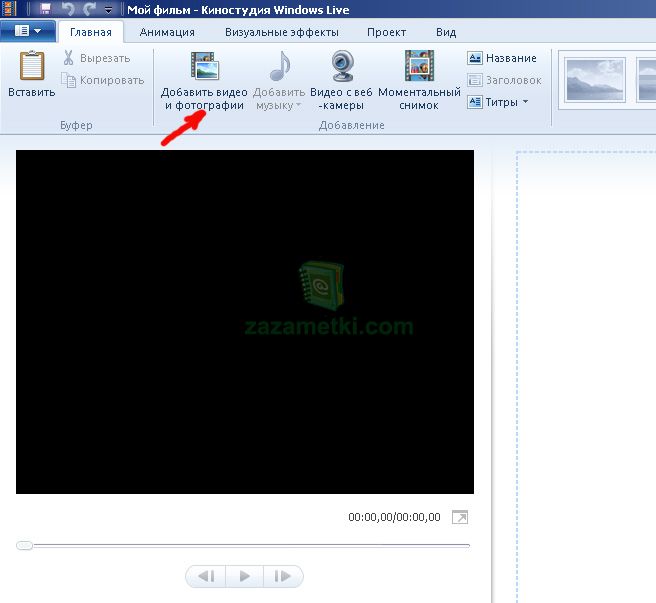Open Webcam video (Видео с веб-камеры)
Viewport: 656px width, 603px height.
click(x=341, y=80)
